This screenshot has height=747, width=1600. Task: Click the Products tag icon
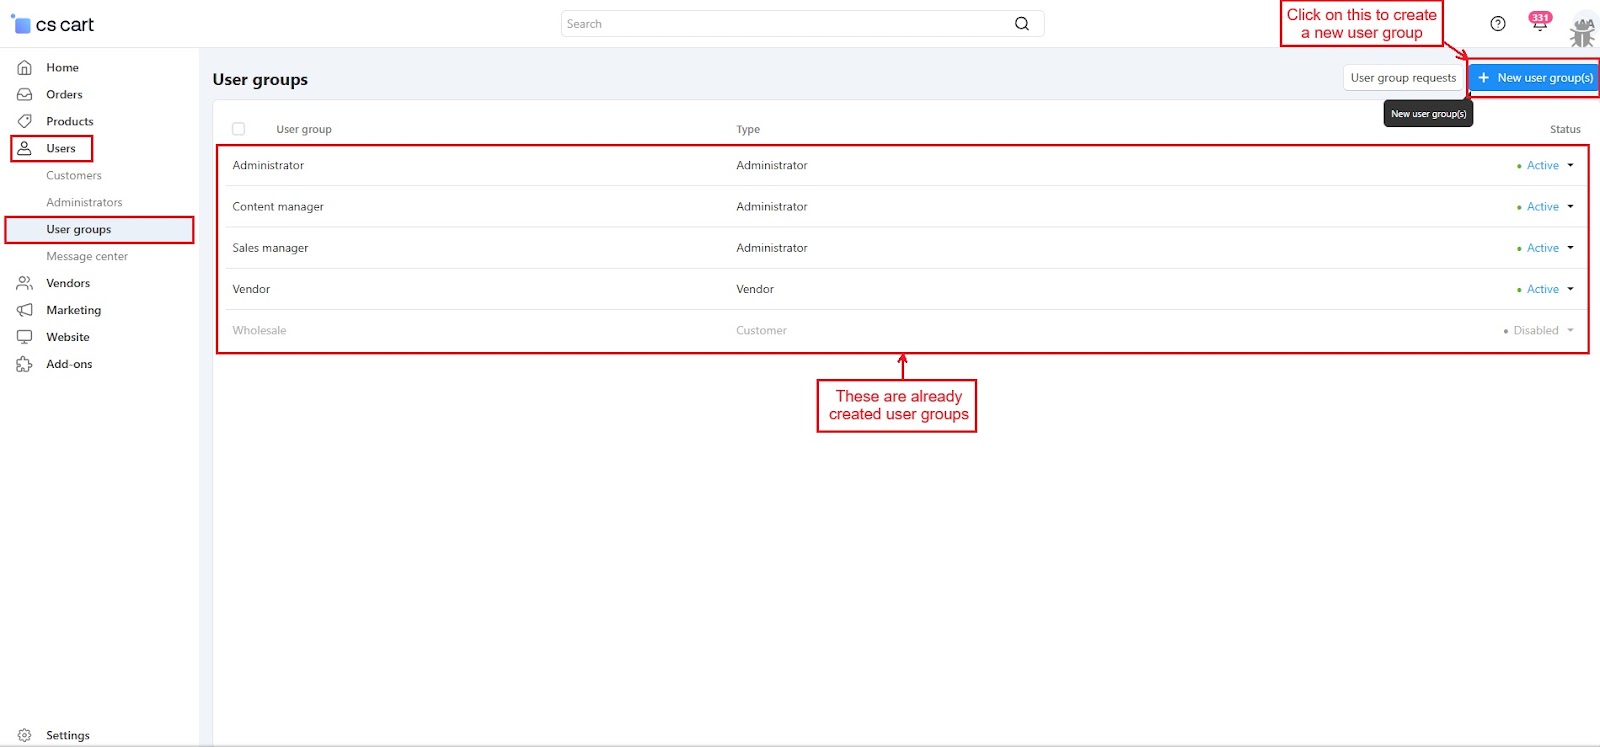coord(25,122)
